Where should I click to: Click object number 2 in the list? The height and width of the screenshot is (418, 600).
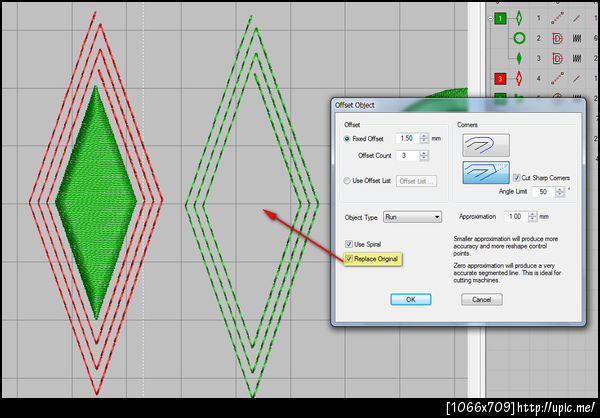click(x=538, y=38)
